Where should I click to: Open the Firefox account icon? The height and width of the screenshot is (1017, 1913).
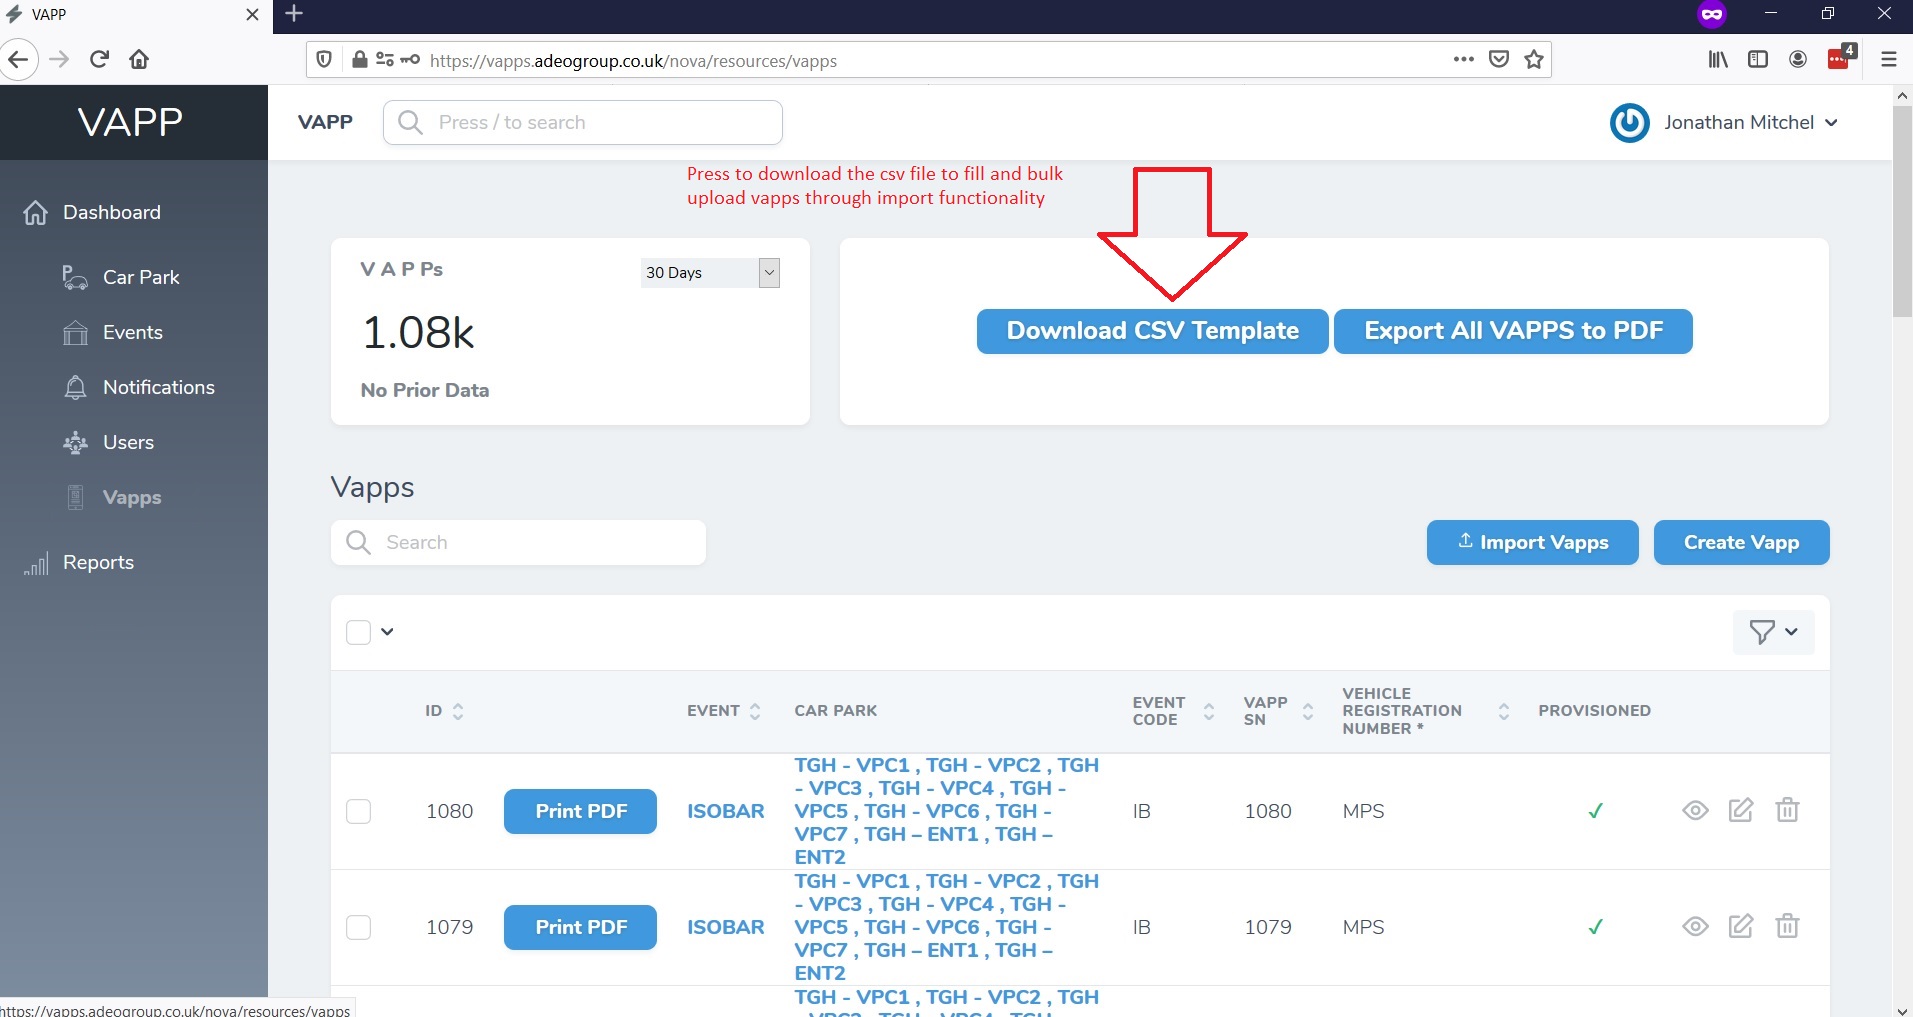1798,60
